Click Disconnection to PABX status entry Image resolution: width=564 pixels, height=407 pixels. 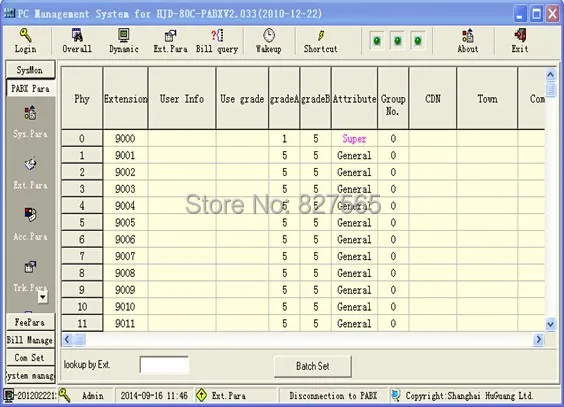(x=333, y=395)
